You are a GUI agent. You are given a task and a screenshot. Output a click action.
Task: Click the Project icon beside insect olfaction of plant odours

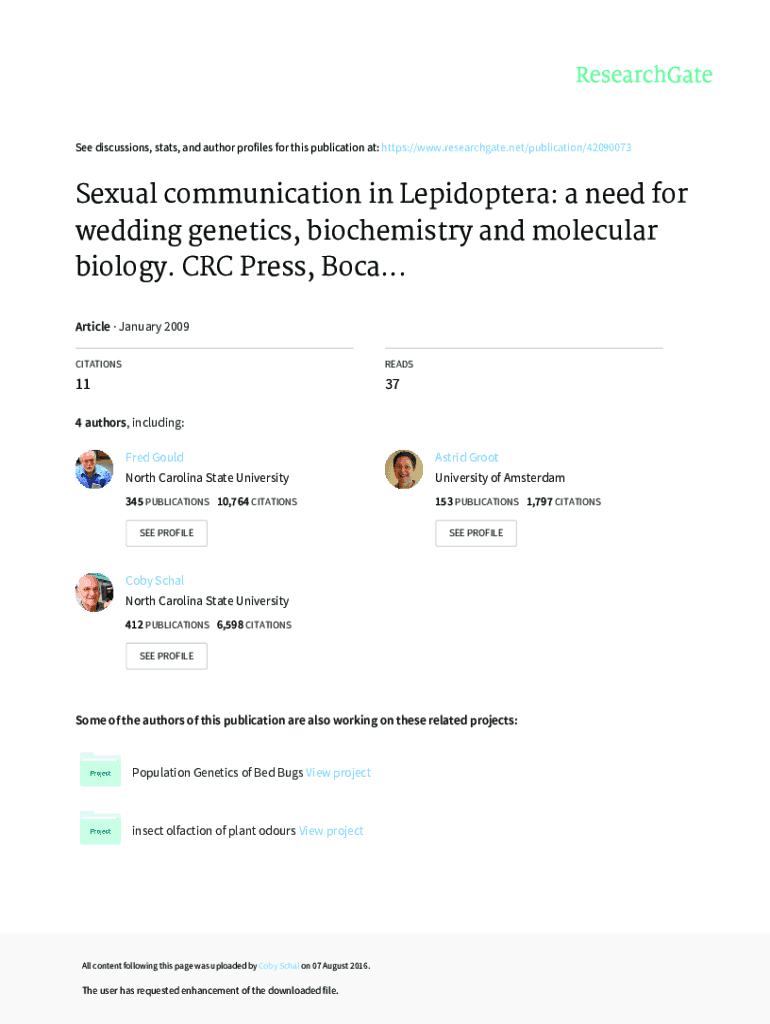click(x=100, y=829)
